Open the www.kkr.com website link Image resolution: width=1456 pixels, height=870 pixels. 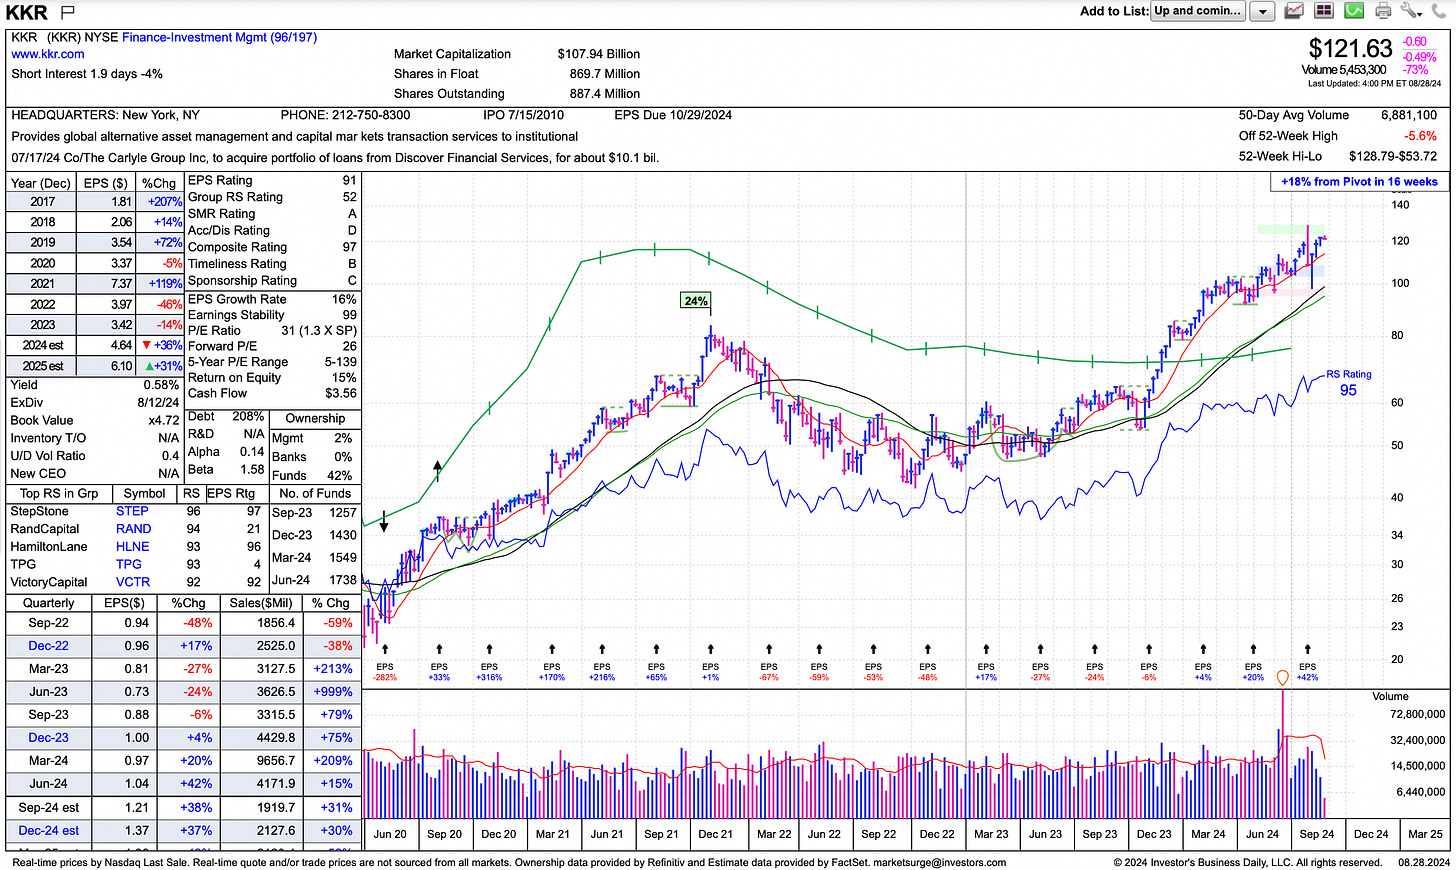[48, 54]
